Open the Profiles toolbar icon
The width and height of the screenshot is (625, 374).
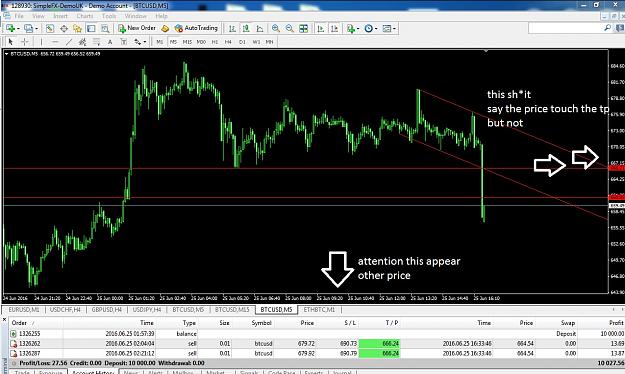point(28,28)
